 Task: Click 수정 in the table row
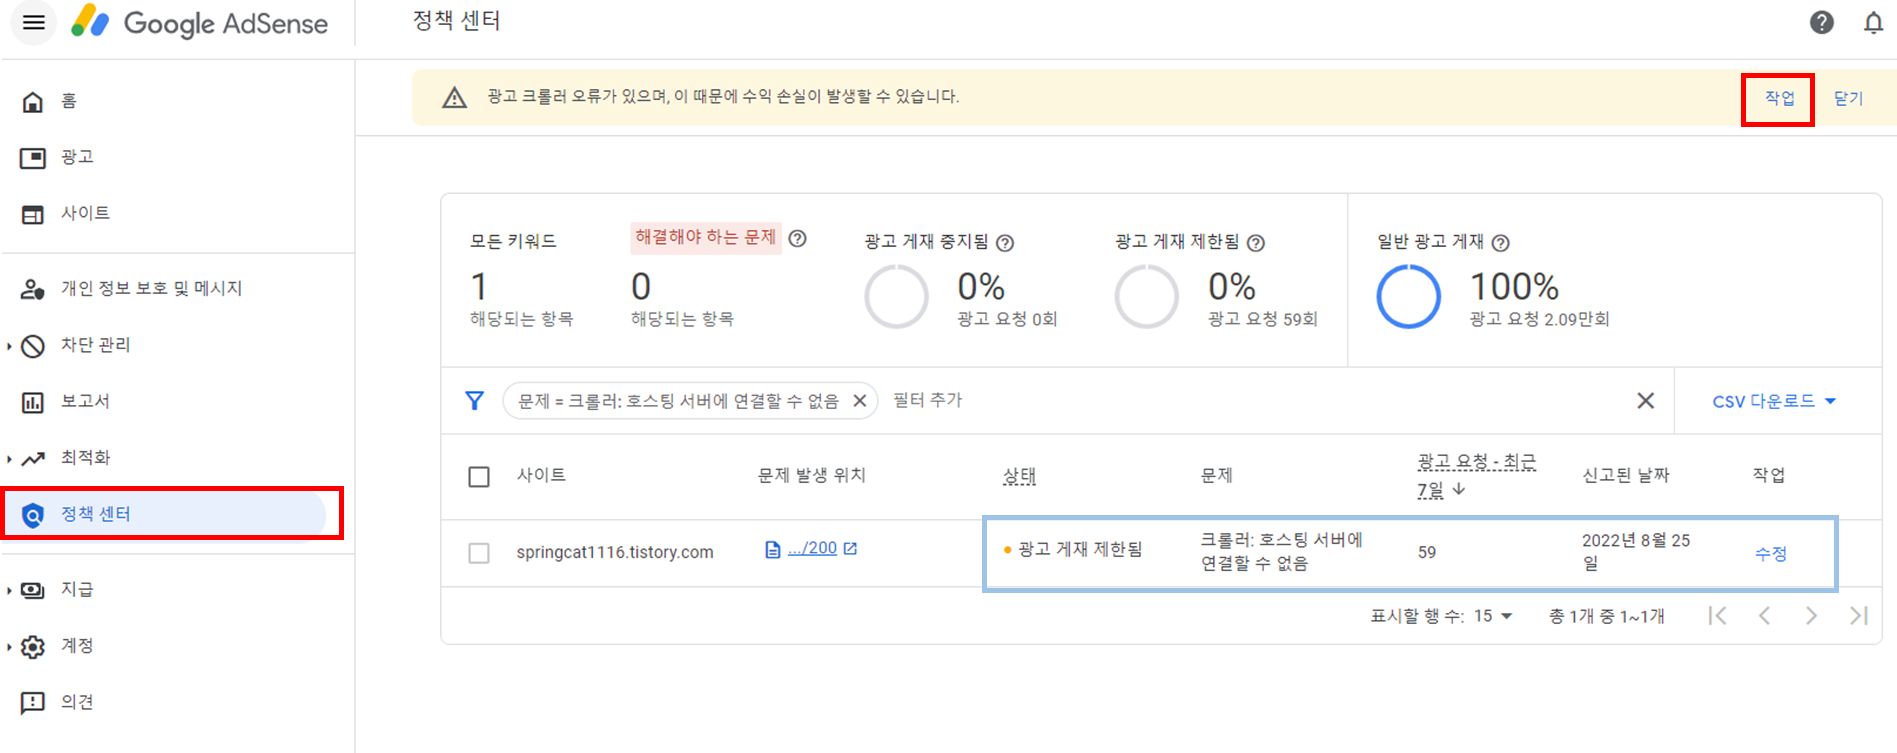pos(1771,553)
